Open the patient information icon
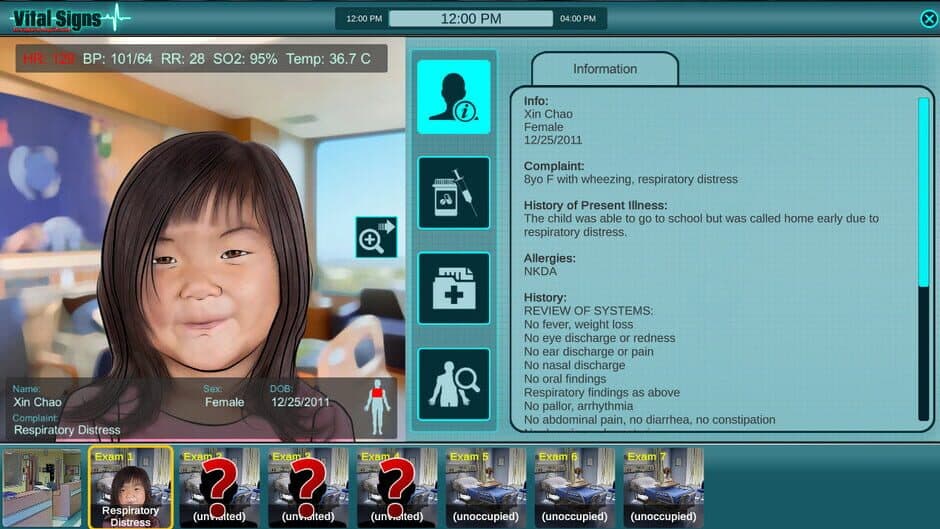Image resolution: width=940 pixels, height=529 pixels. [454, 97]
